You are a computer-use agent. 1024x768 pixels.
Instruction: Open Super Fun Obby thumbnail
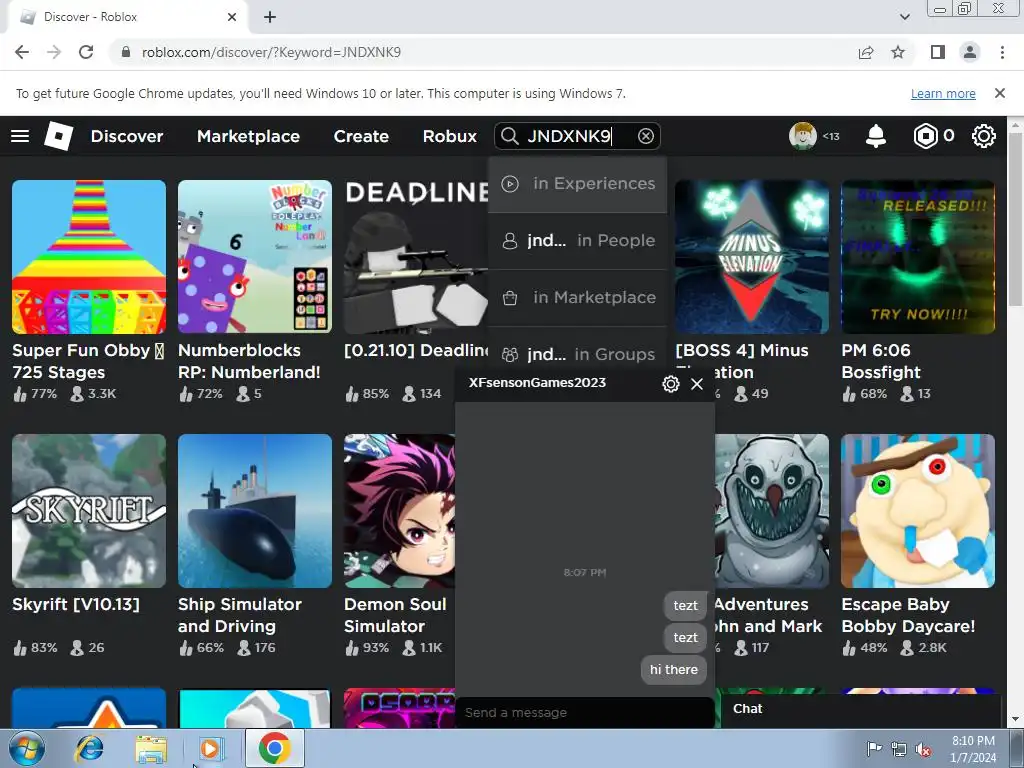[89, 257]
